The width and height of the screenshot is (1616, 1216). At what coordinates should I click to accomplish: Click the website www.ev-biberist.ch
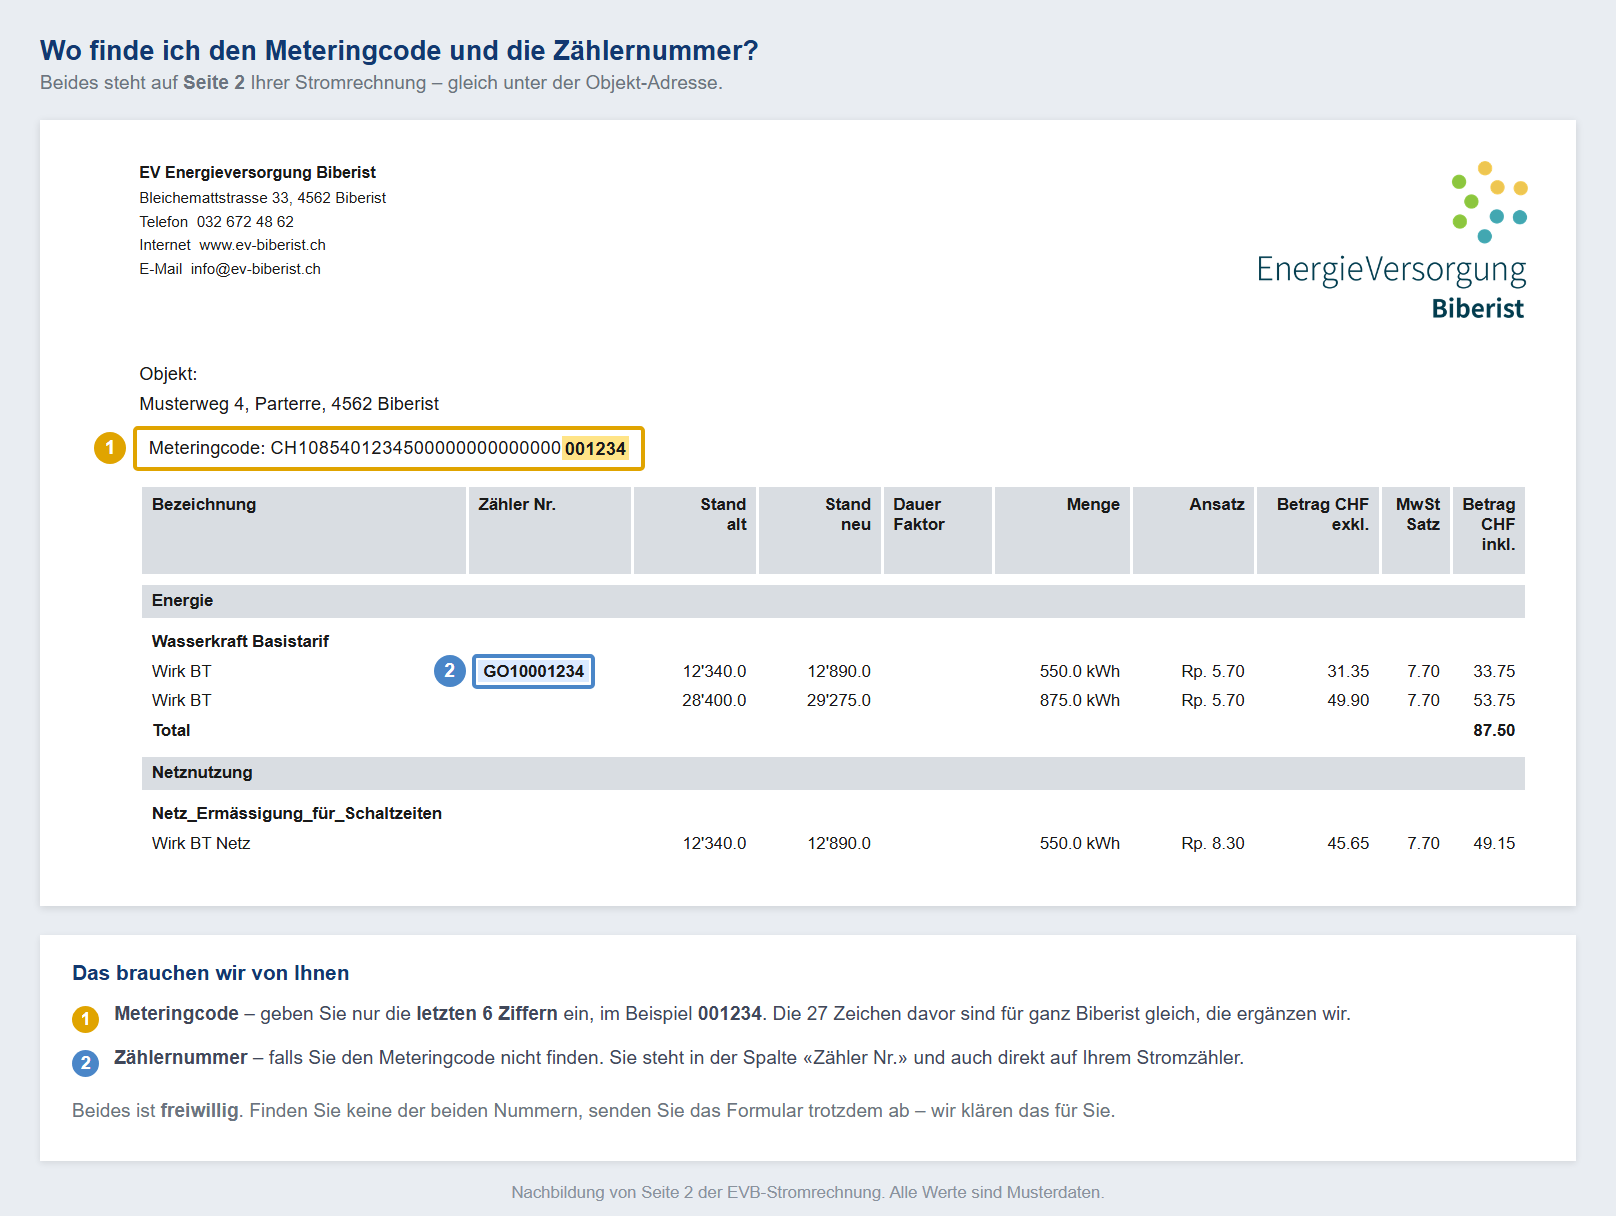(x=262, y=245)
